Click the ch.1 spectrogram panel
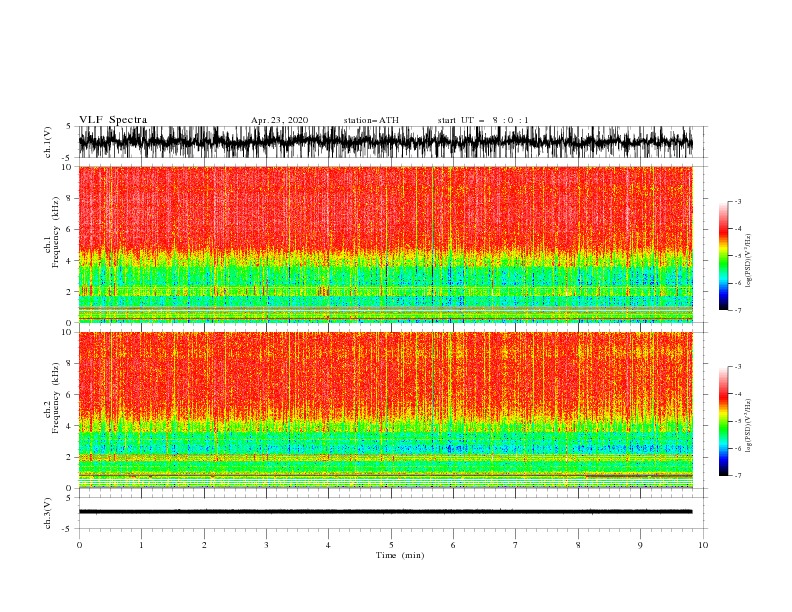792x612 pixels. [x=385, y=244]
